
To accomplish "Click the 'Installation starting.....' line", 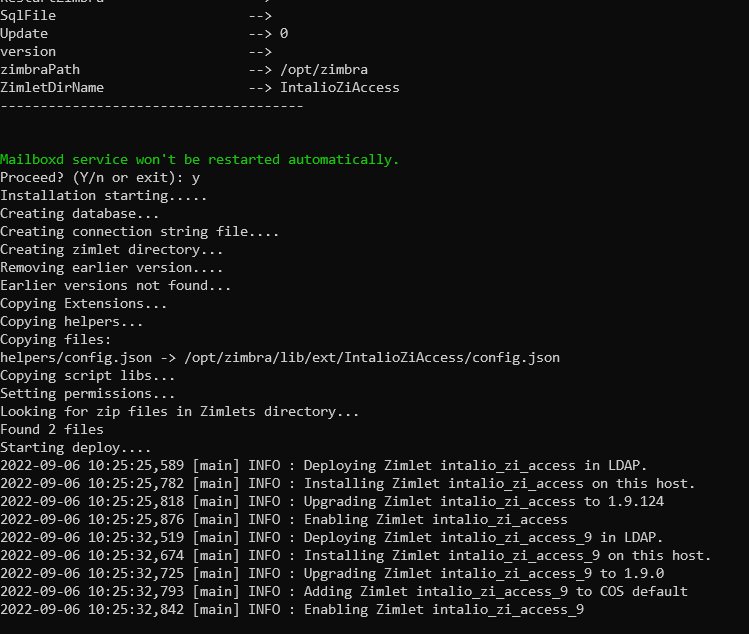I will [x=103, y=196].
